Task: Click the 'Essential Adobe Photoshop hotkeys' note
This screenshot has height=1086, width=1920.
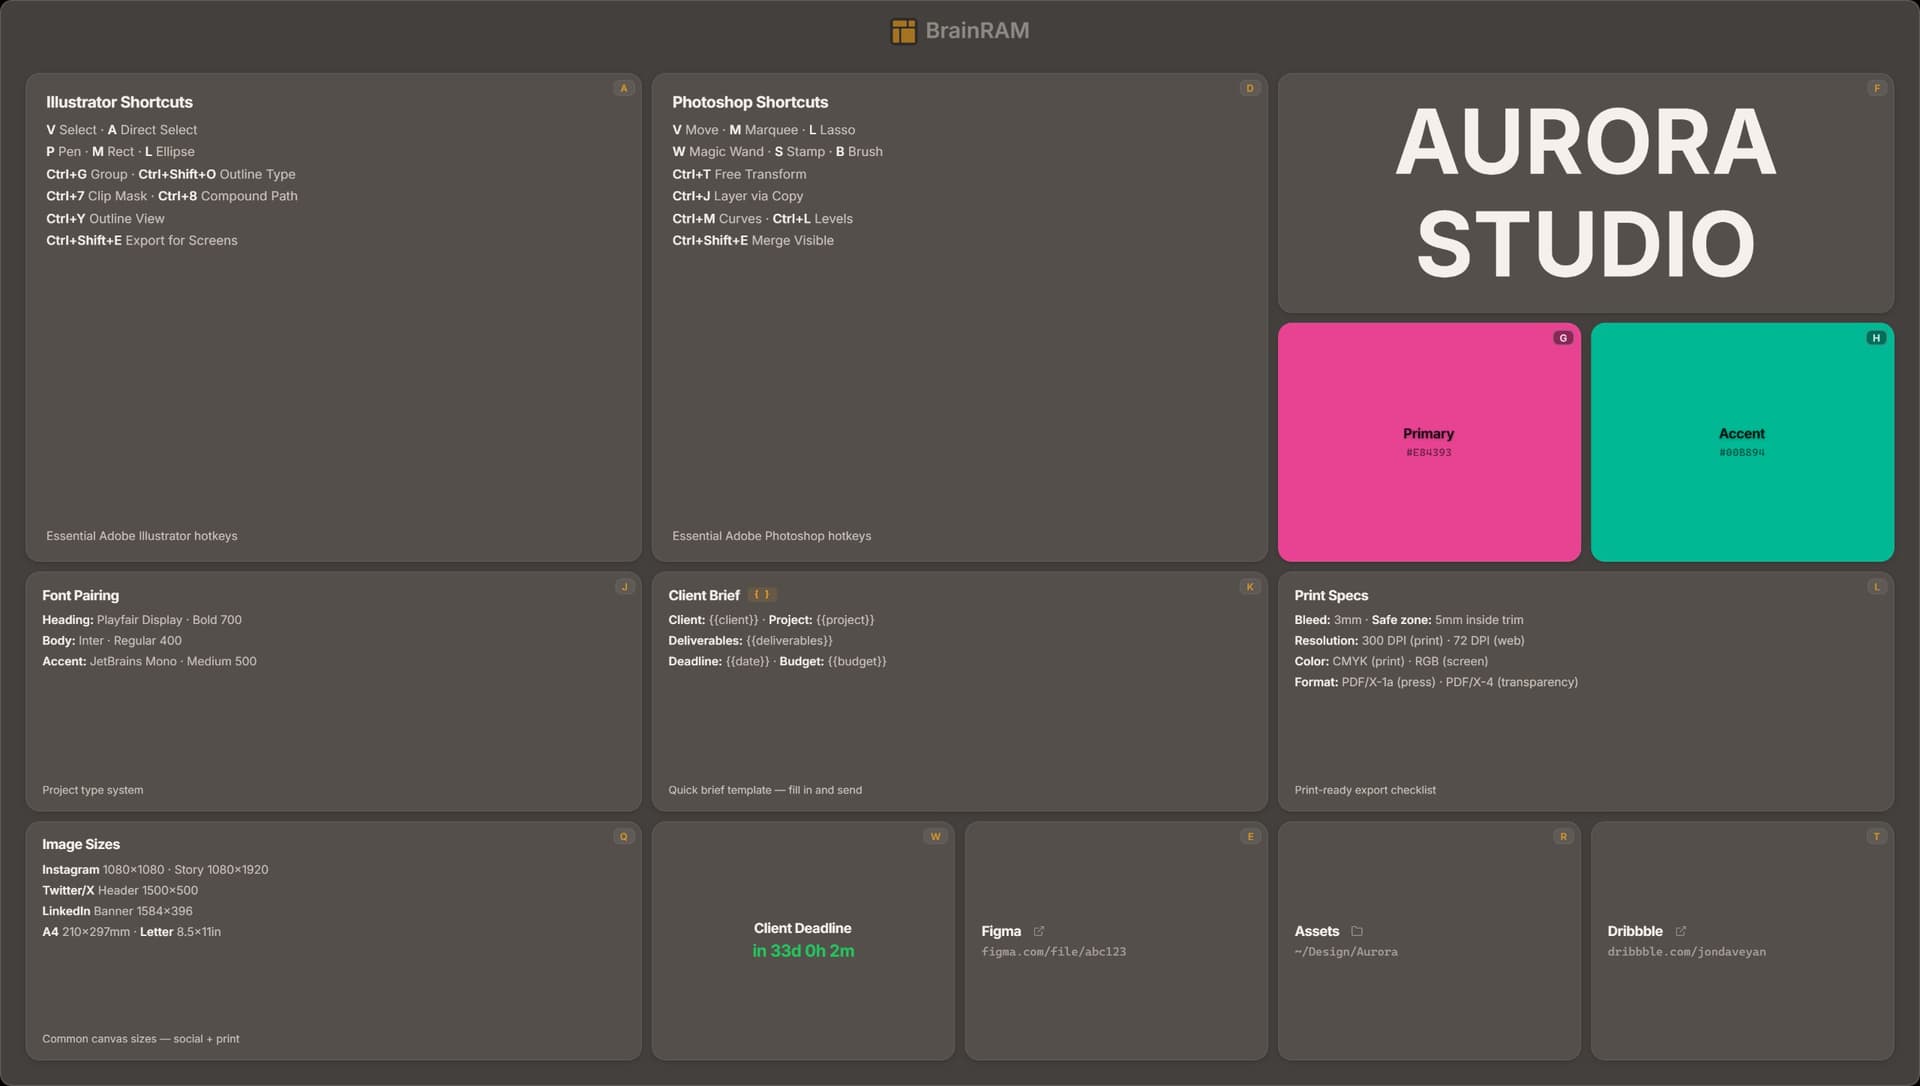Action: (772, 536)
